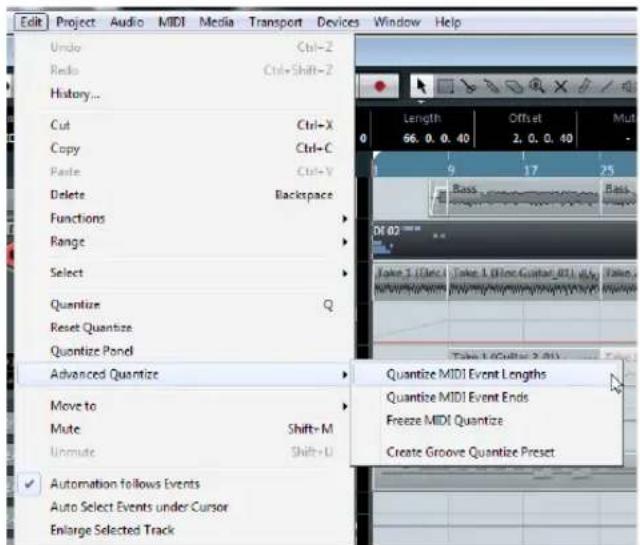Select the Range Selection tool
This screenshot has width=640, height=545.
445,87
